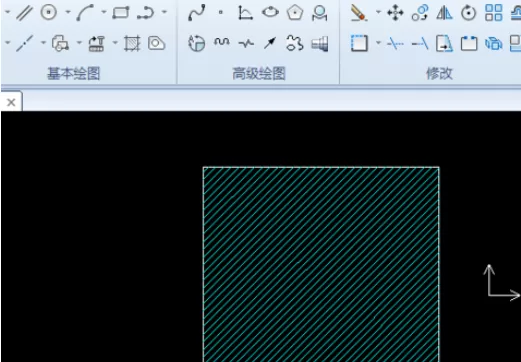Click the freeform cloud outline icon

pos(295,43)
